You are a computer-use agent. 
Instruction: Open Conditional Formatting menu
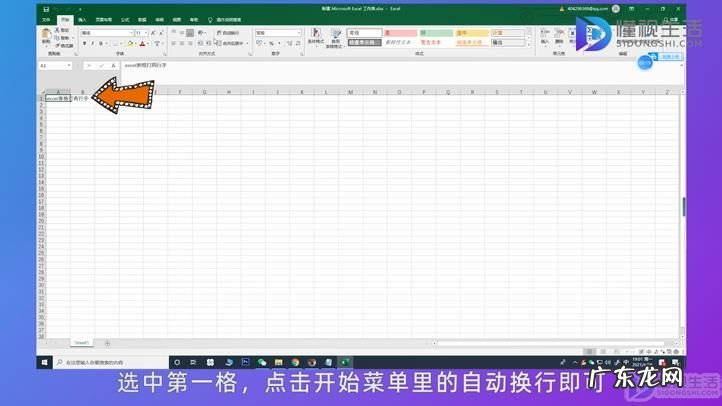tap(315, 37)
